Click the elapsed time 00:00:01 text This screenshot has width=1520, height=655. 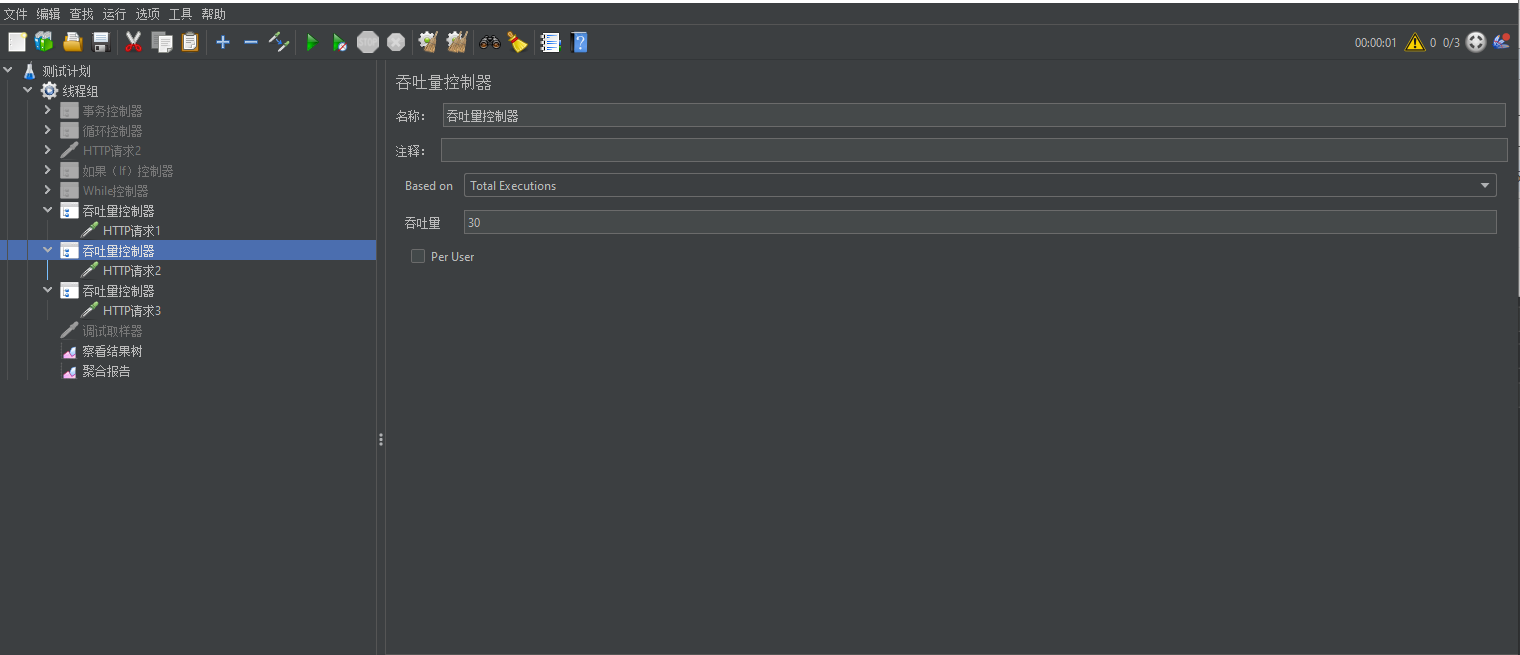pos(1375,43)
